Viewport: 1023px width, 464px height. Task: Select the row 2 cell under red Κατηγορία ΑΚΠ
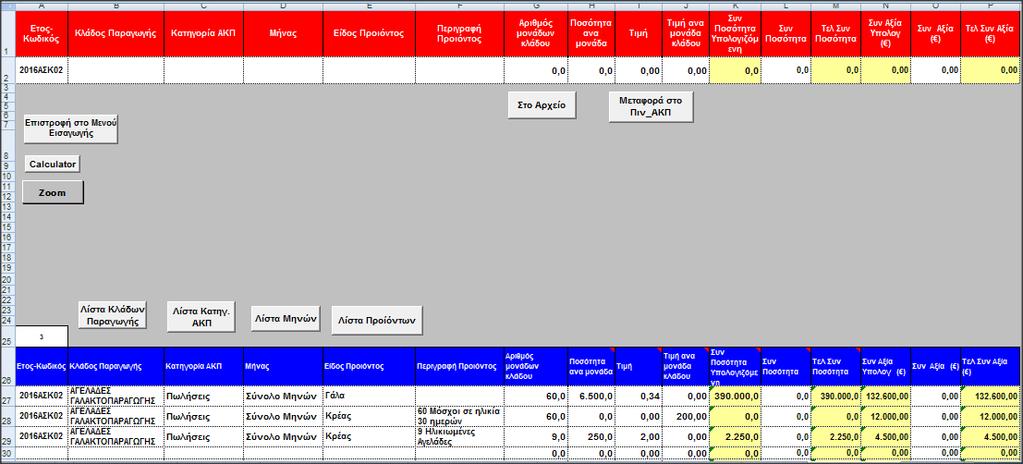coord(204,70)
